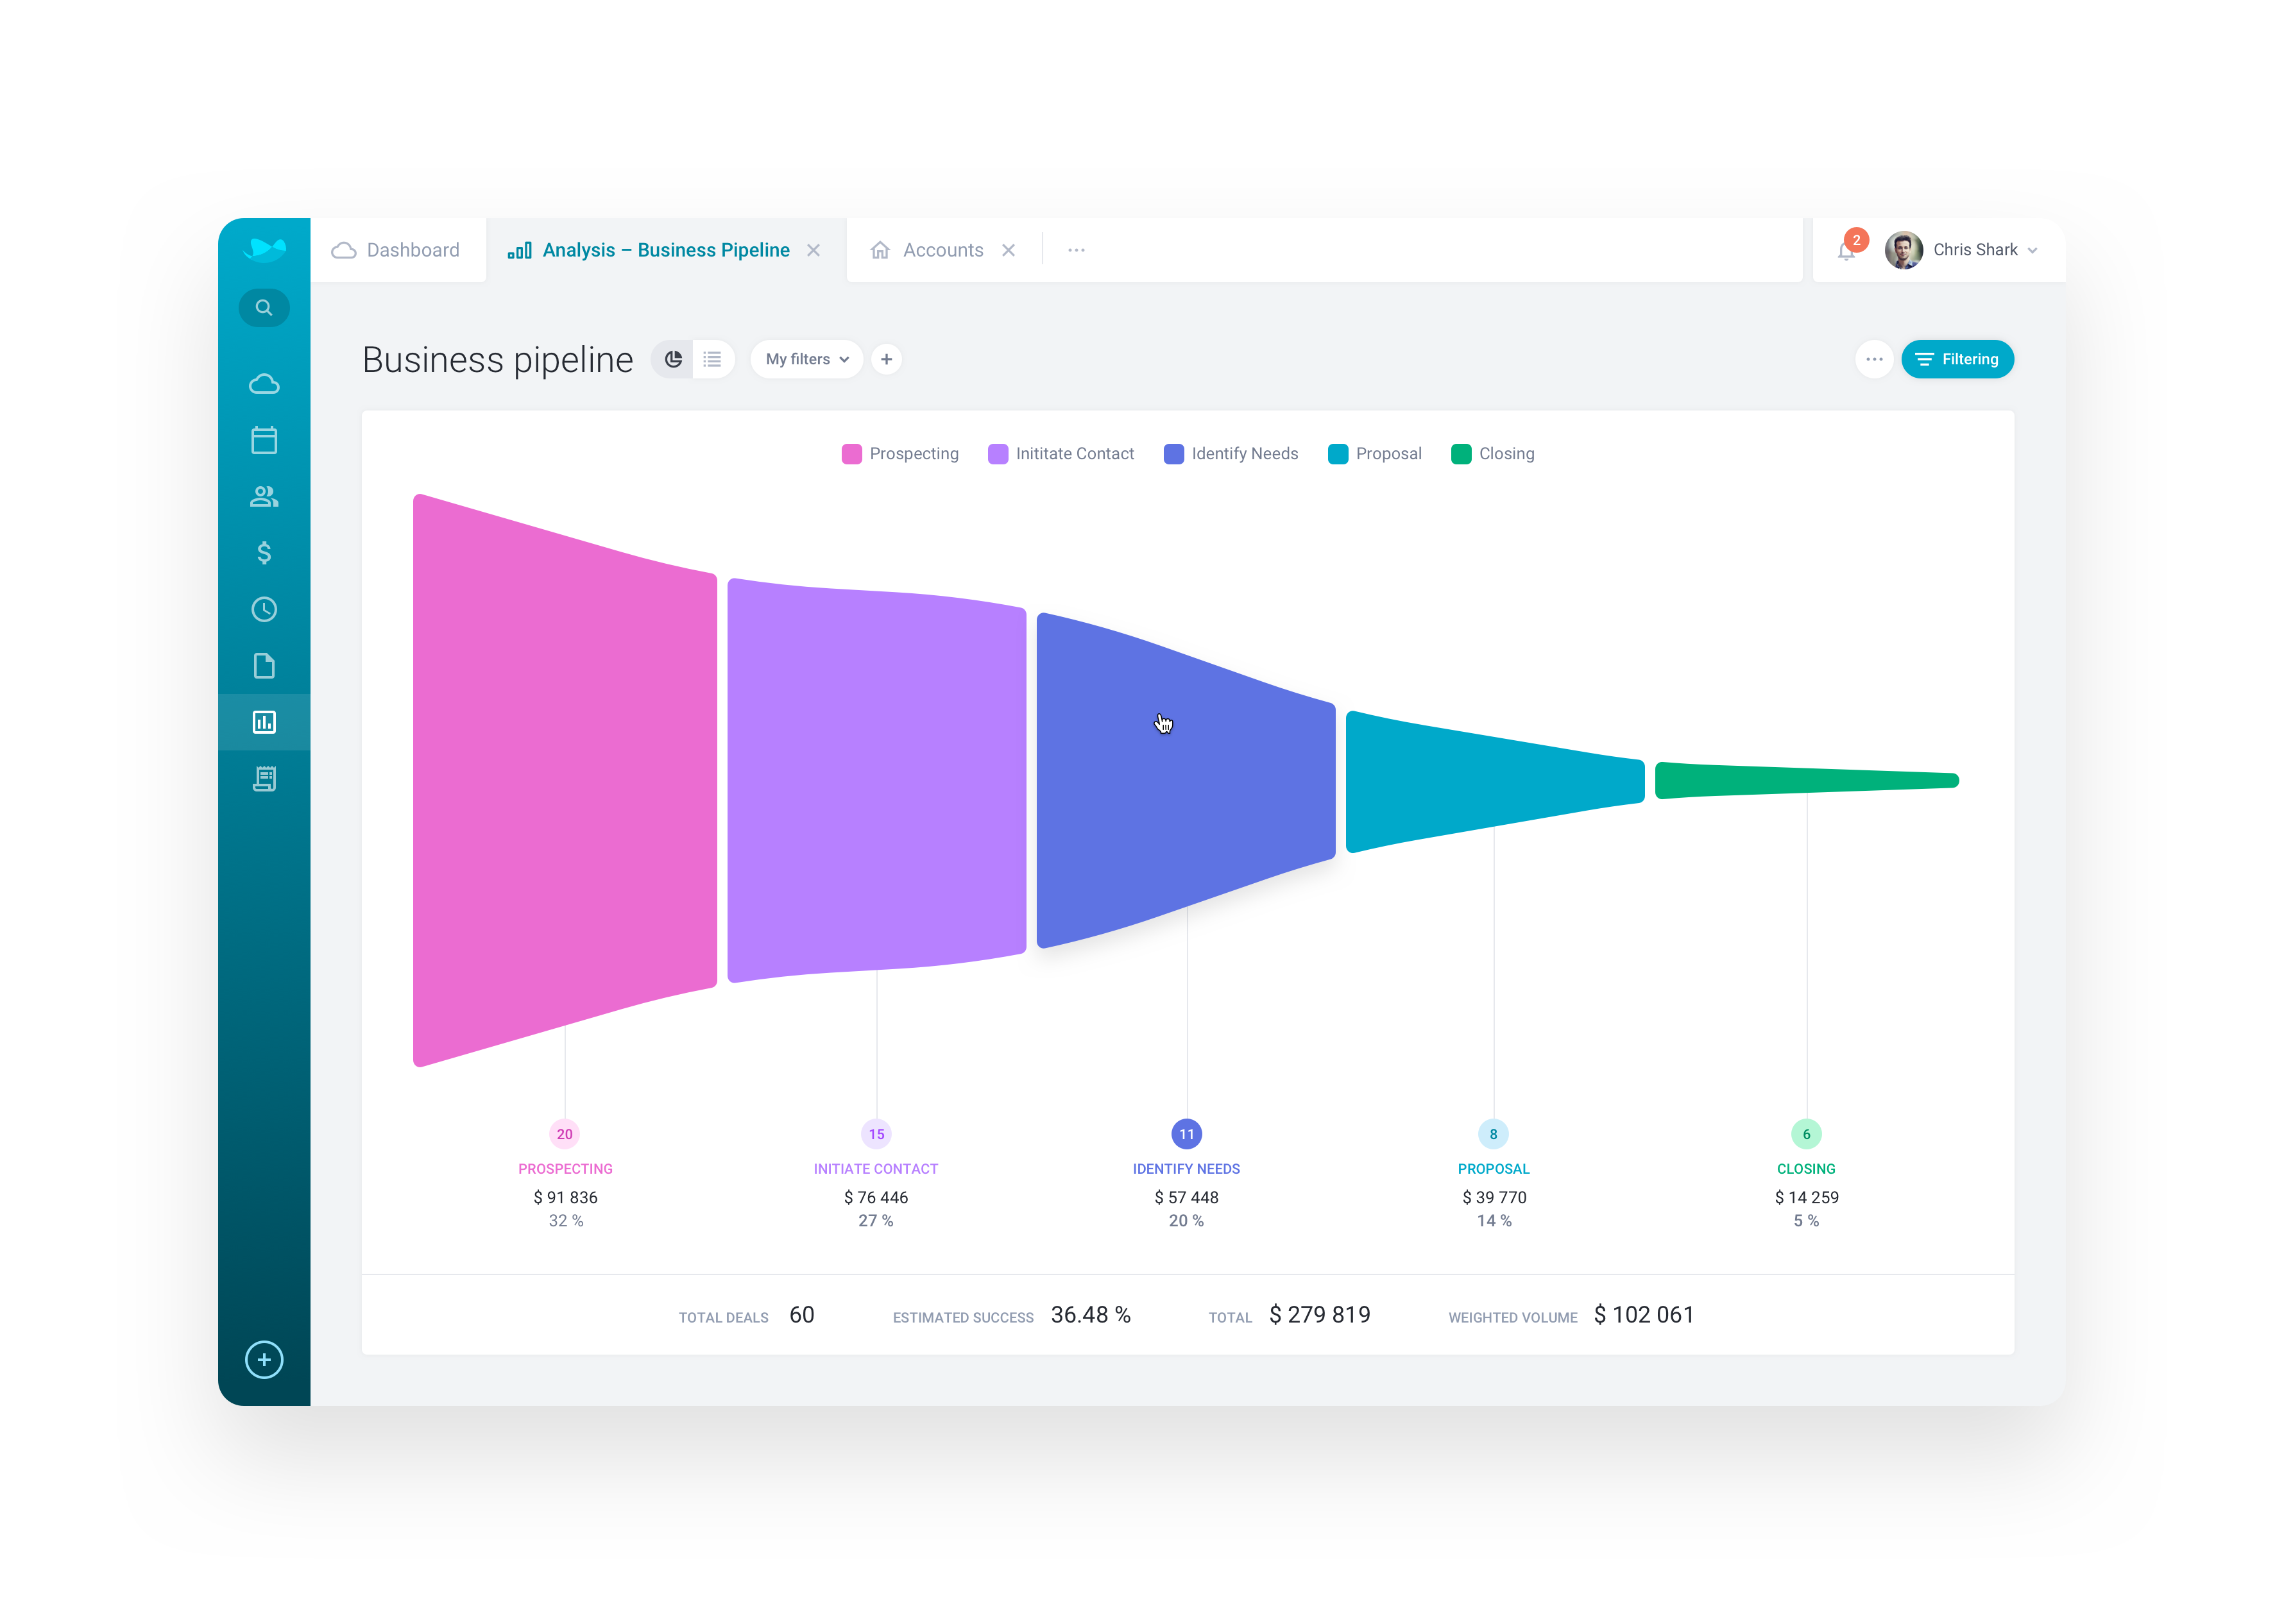Switch to the Dashboard tab

pos(397,250)
